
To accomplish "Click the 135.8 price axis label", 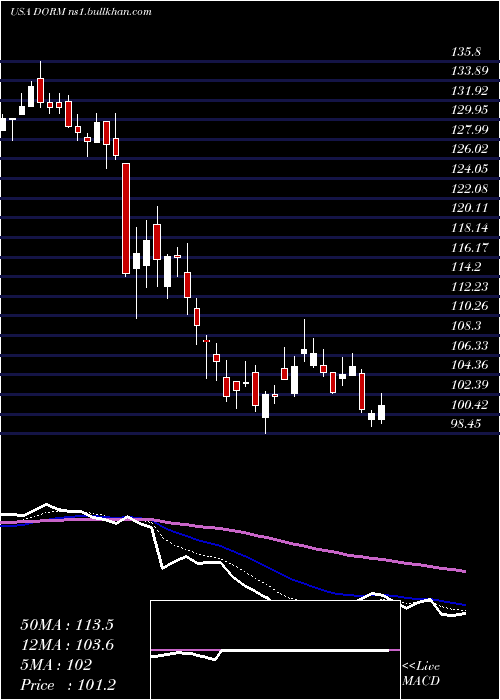I will [x=466, y=52].
